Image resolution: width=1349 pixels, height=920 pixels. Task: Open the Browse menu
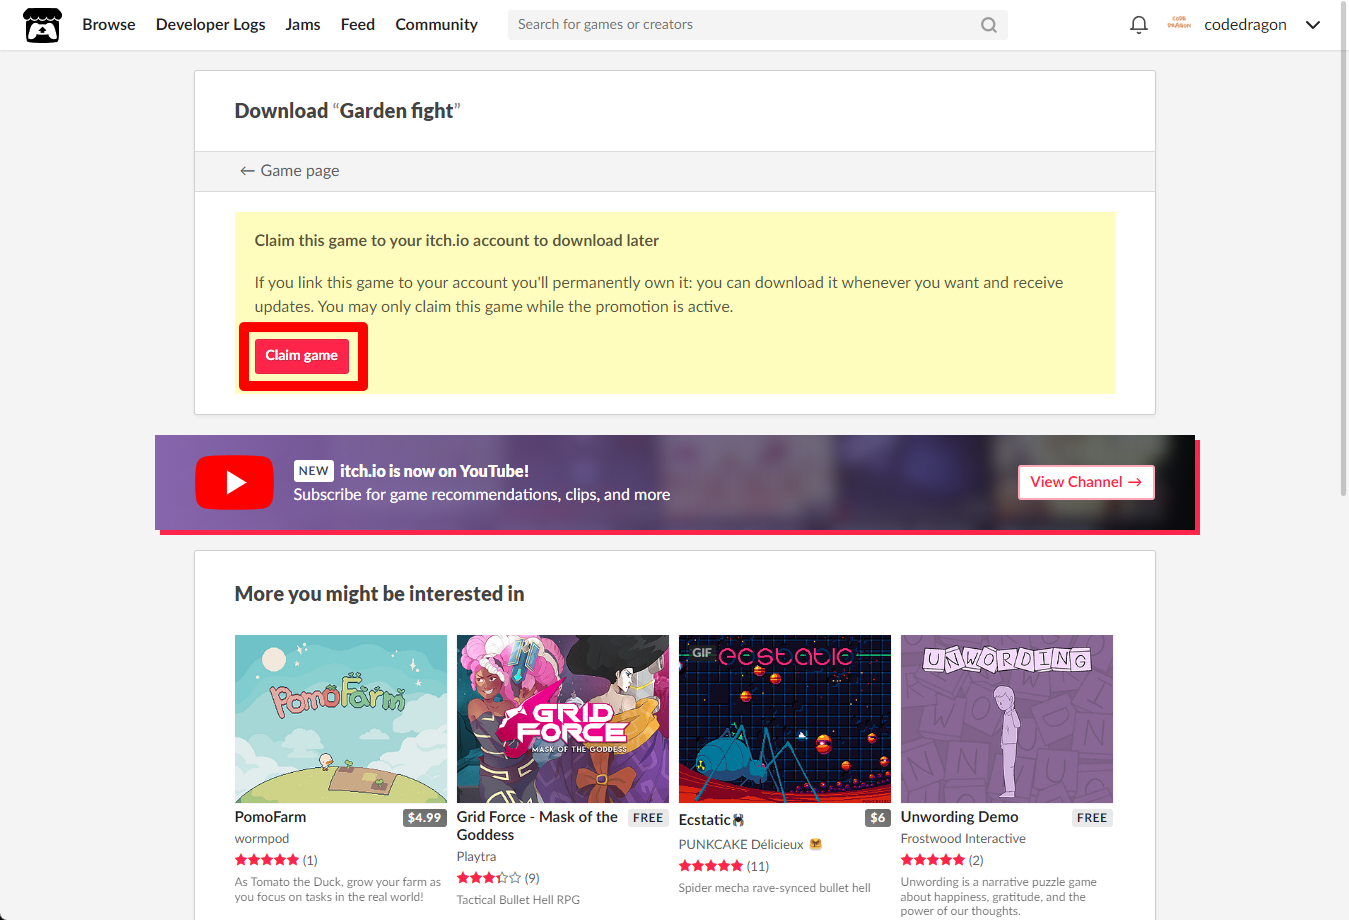(109, 24)
